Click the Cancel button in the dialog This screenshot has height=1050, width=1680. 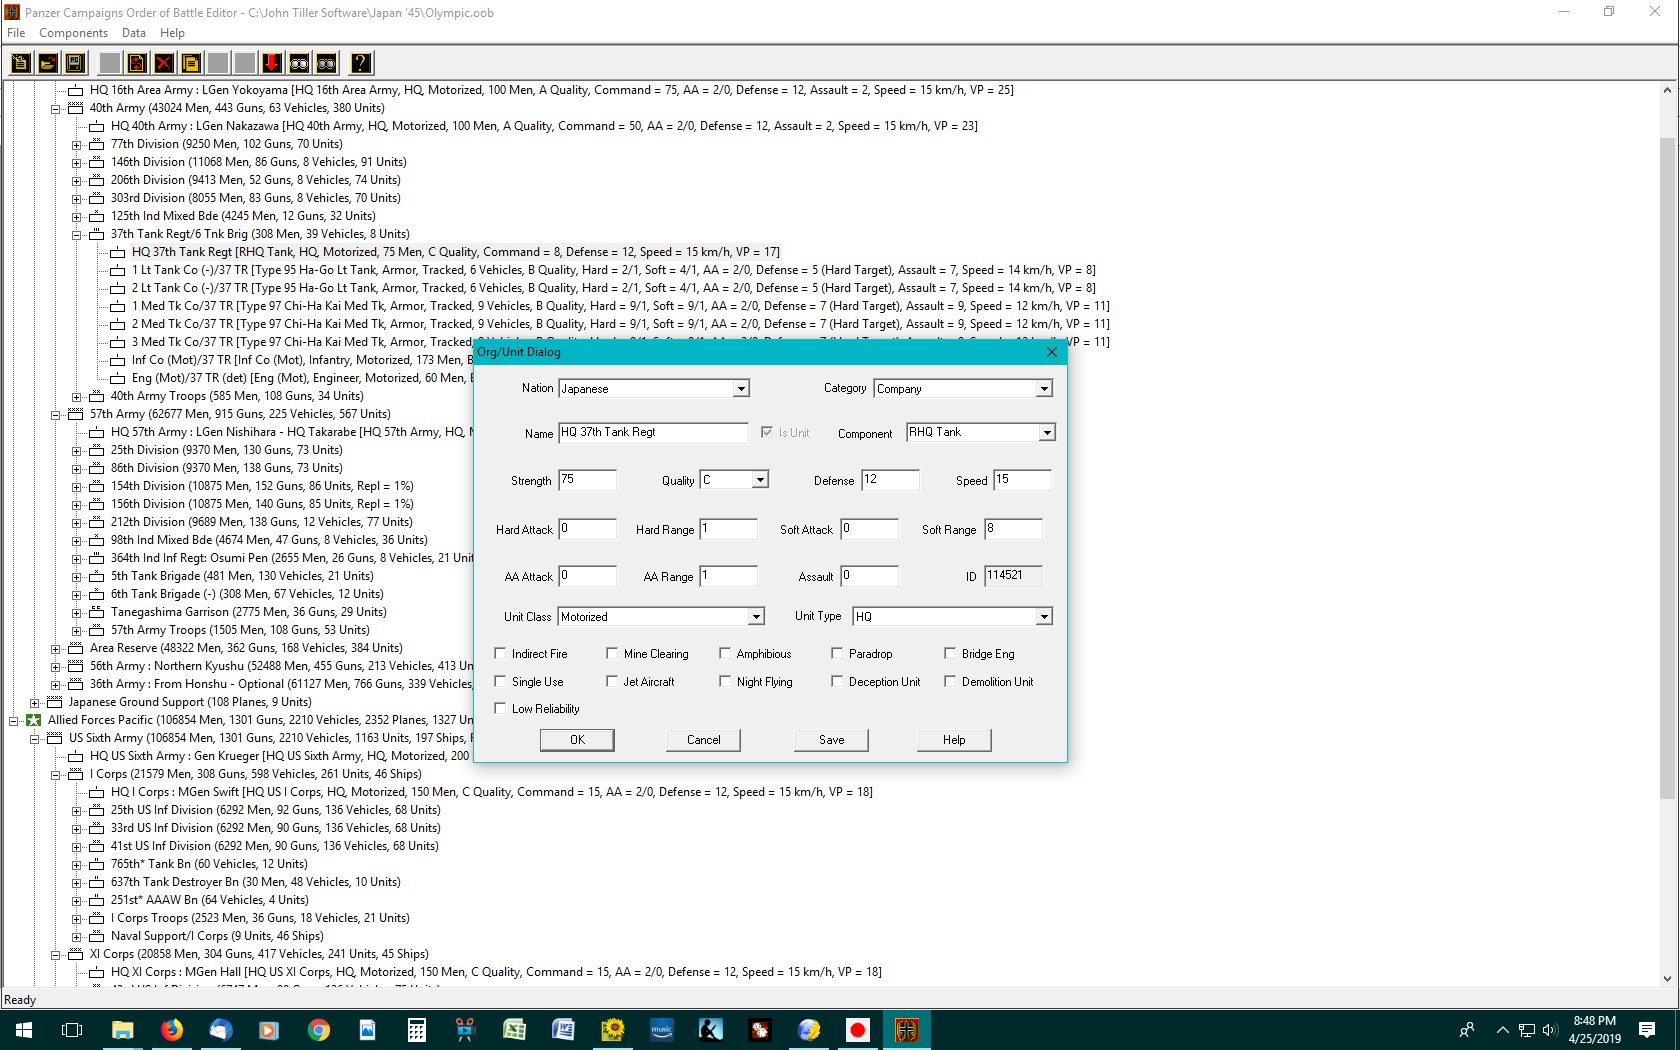pyautogui.click(x=703, y=740)
